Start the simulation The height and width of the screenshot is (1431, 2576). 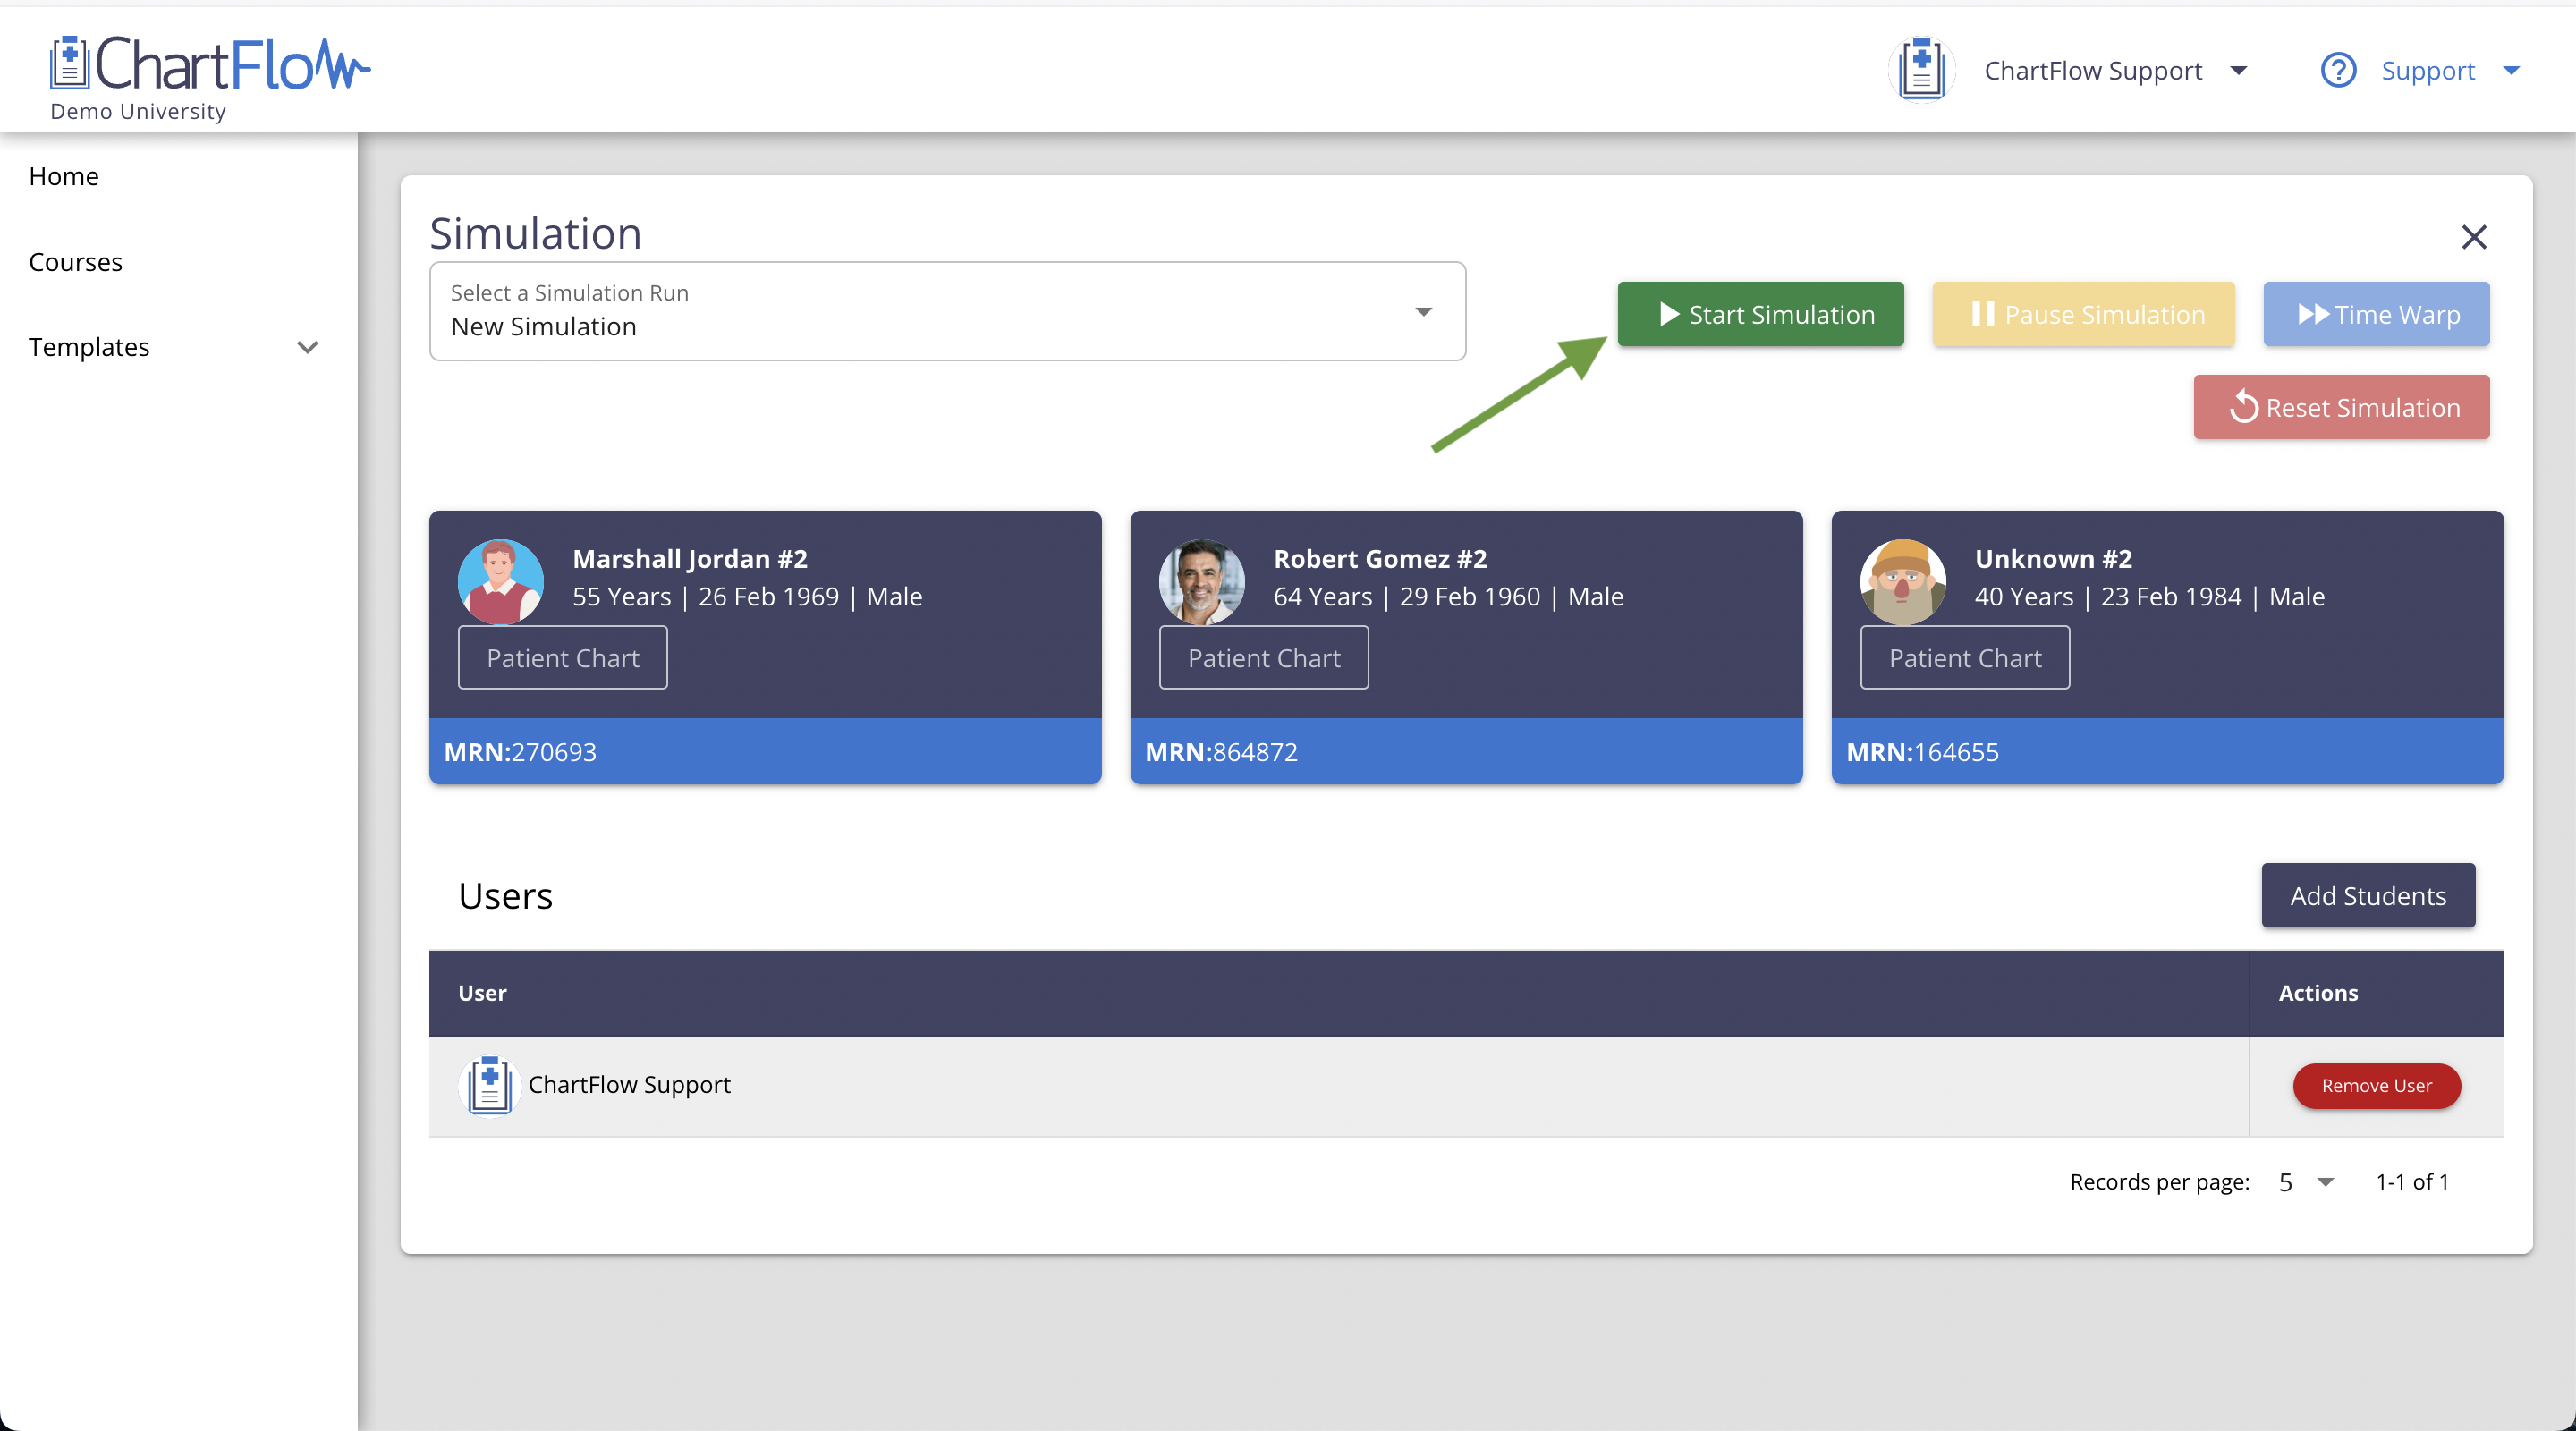[1760, 314]
